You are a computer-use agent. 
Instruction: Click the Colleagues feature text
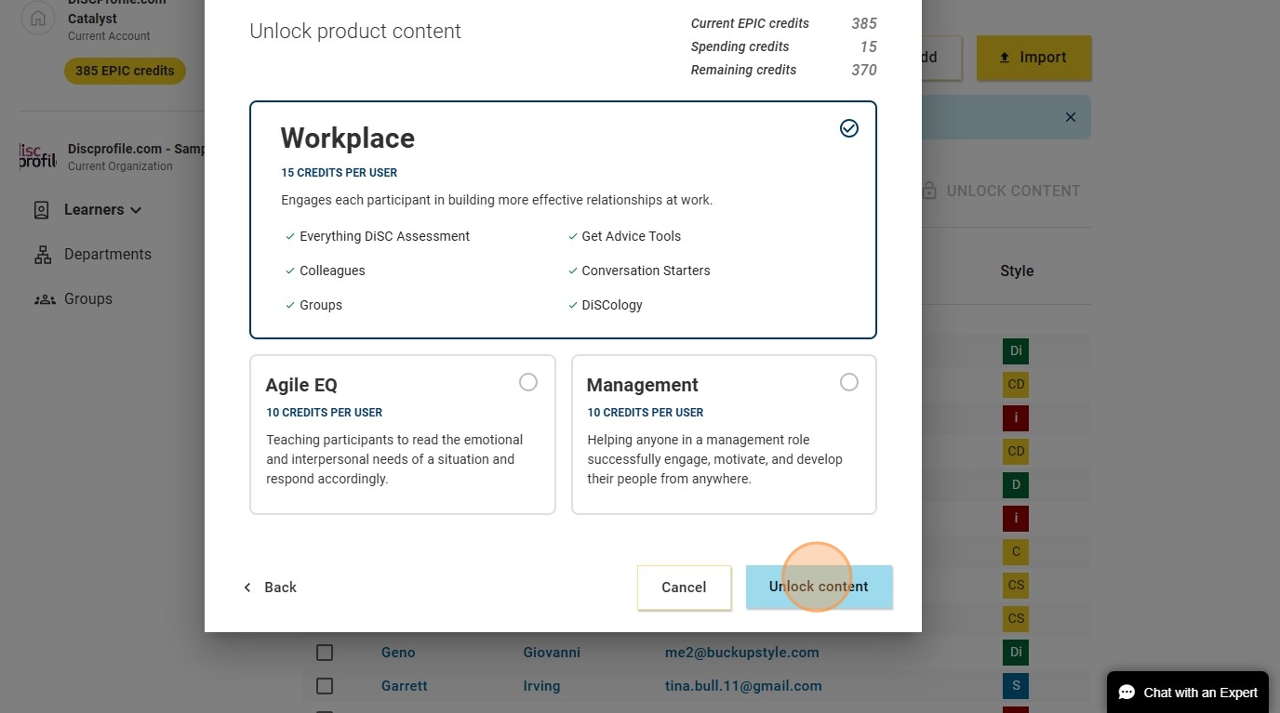(x=332, y=271)
